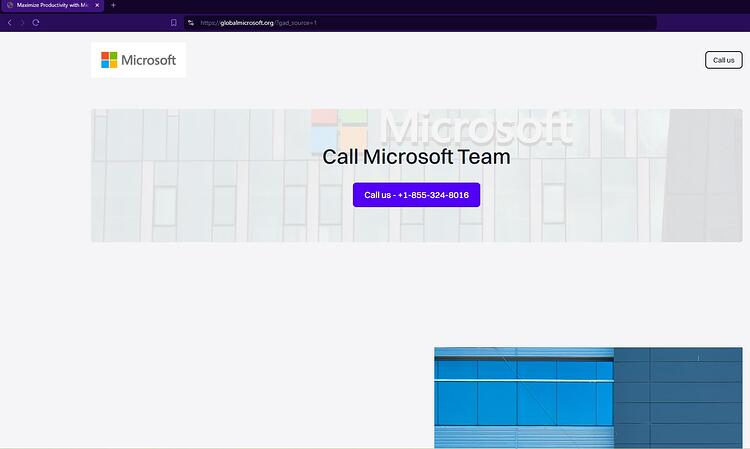Go back using the browser back arrow
This screenshot has height=449, width=750.
[x=10, y=22]
